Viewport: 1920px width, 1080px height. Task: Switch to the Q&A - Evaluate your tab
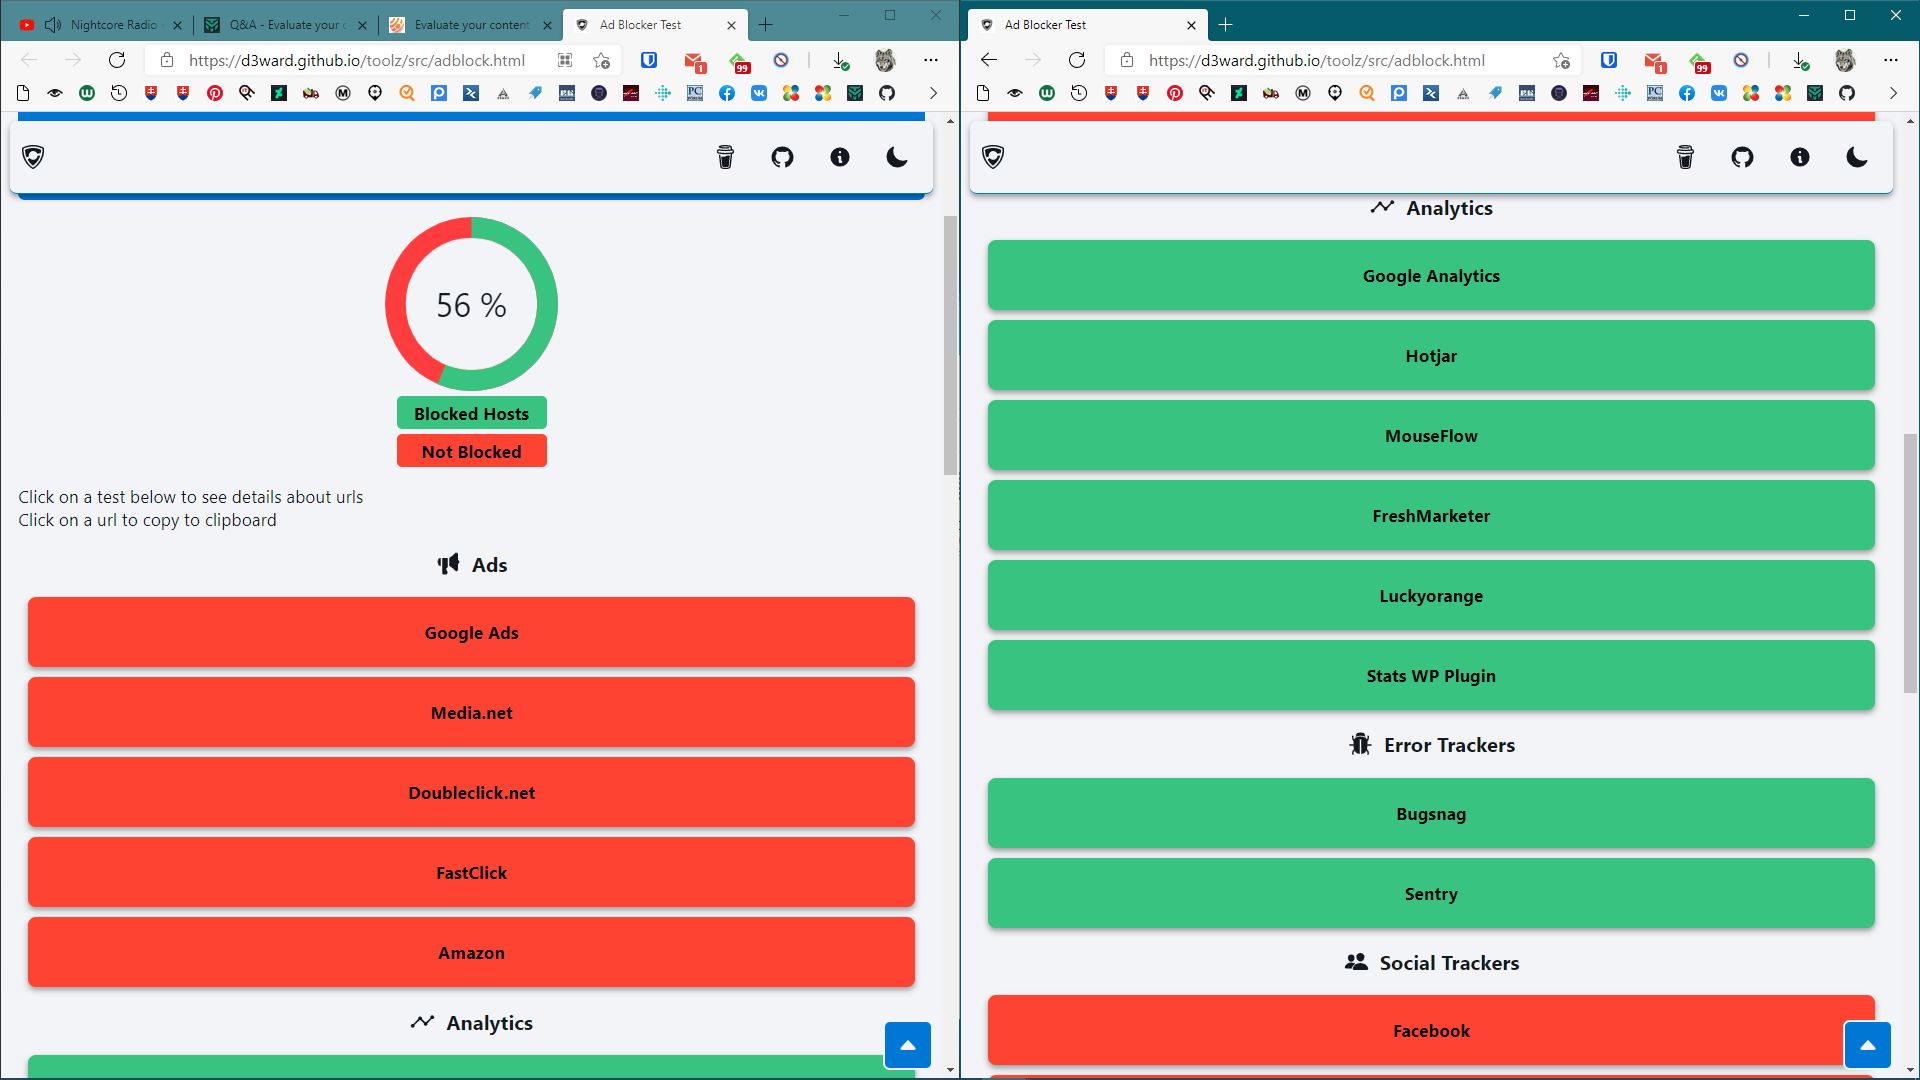click(x=282, y=25)
